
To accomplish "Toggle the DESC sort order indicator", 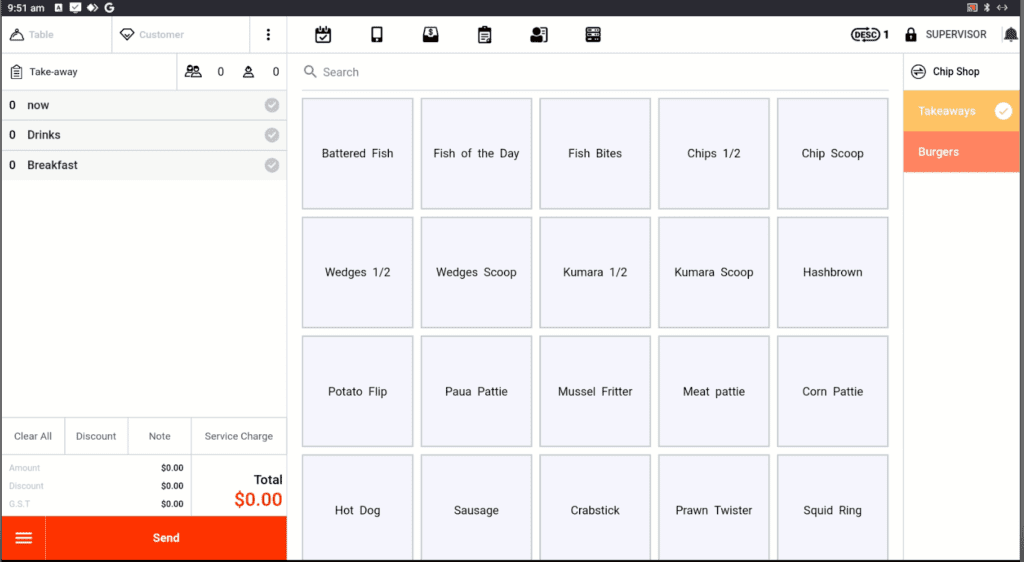I will [869, 35].
